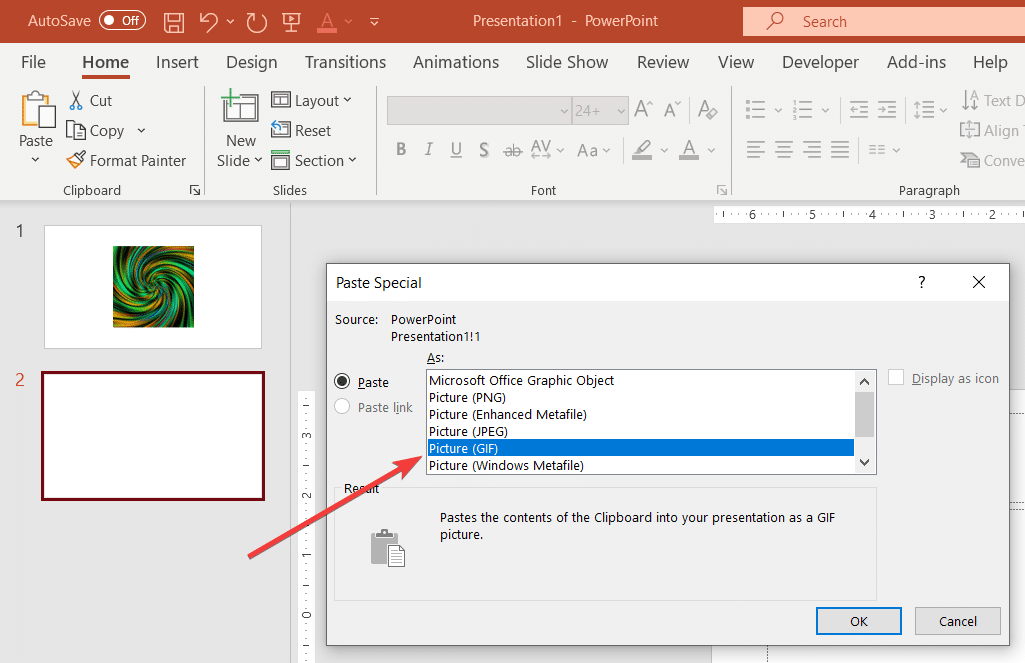
Task: Open the font size dropdown
Action: click(x=620, y=110)
